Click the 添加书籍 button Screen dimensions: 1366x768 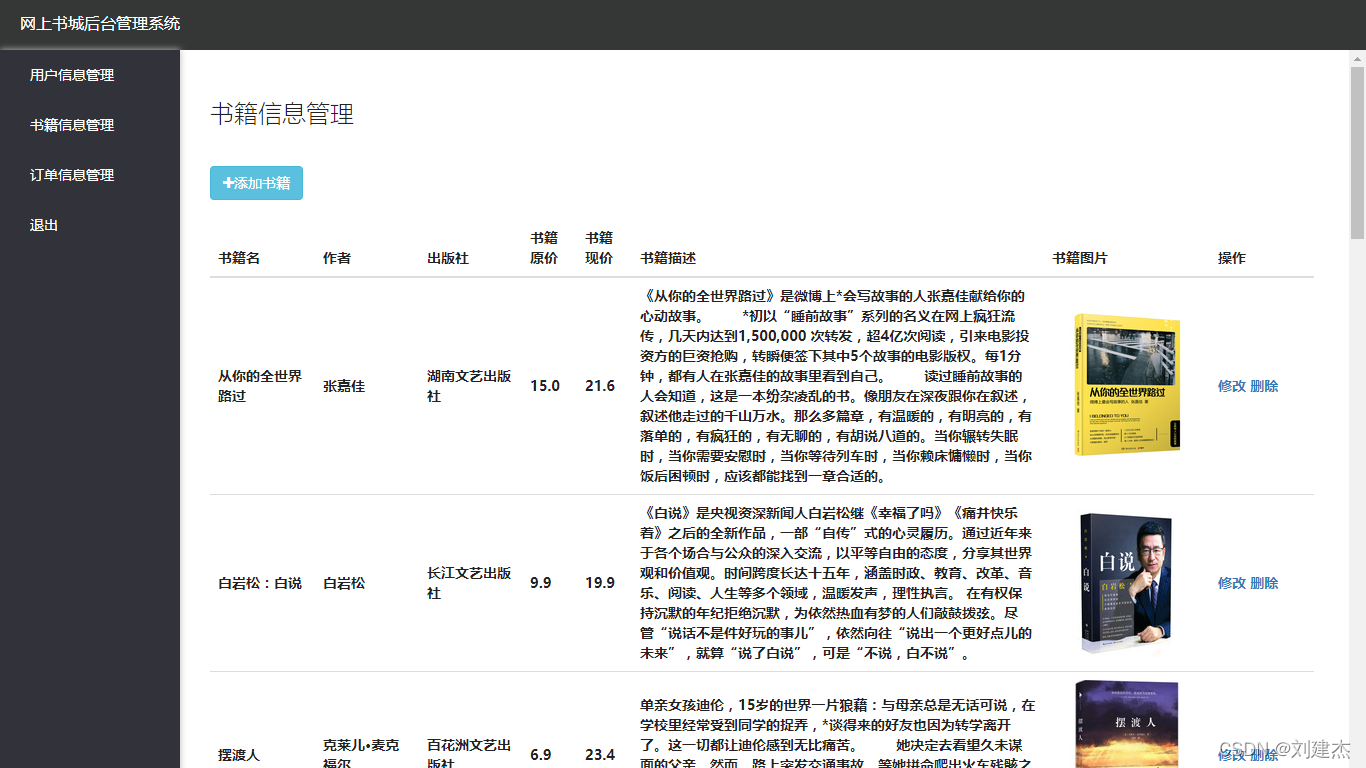pyautogui.click(x=256, y=183)
